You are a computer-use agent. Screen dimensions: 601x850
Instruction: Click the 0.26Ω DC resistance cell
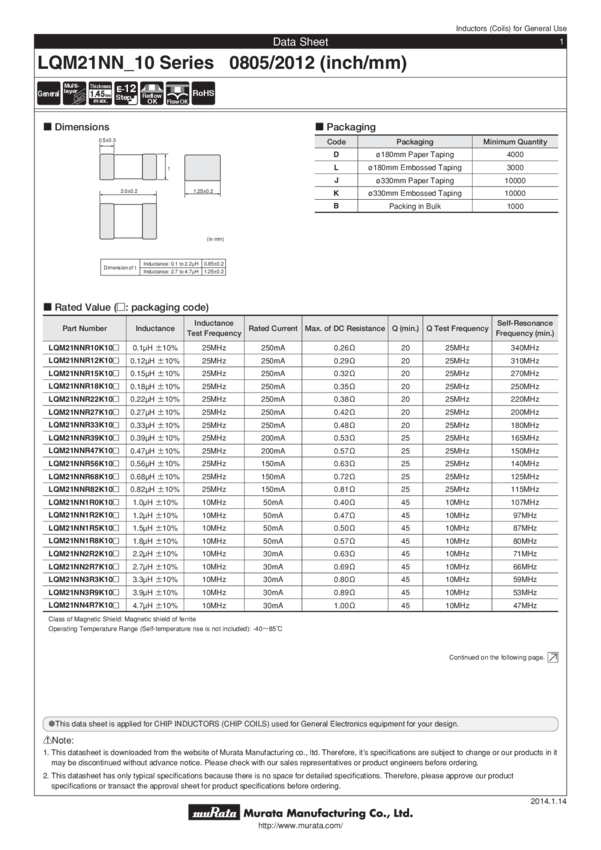point(344,347)
